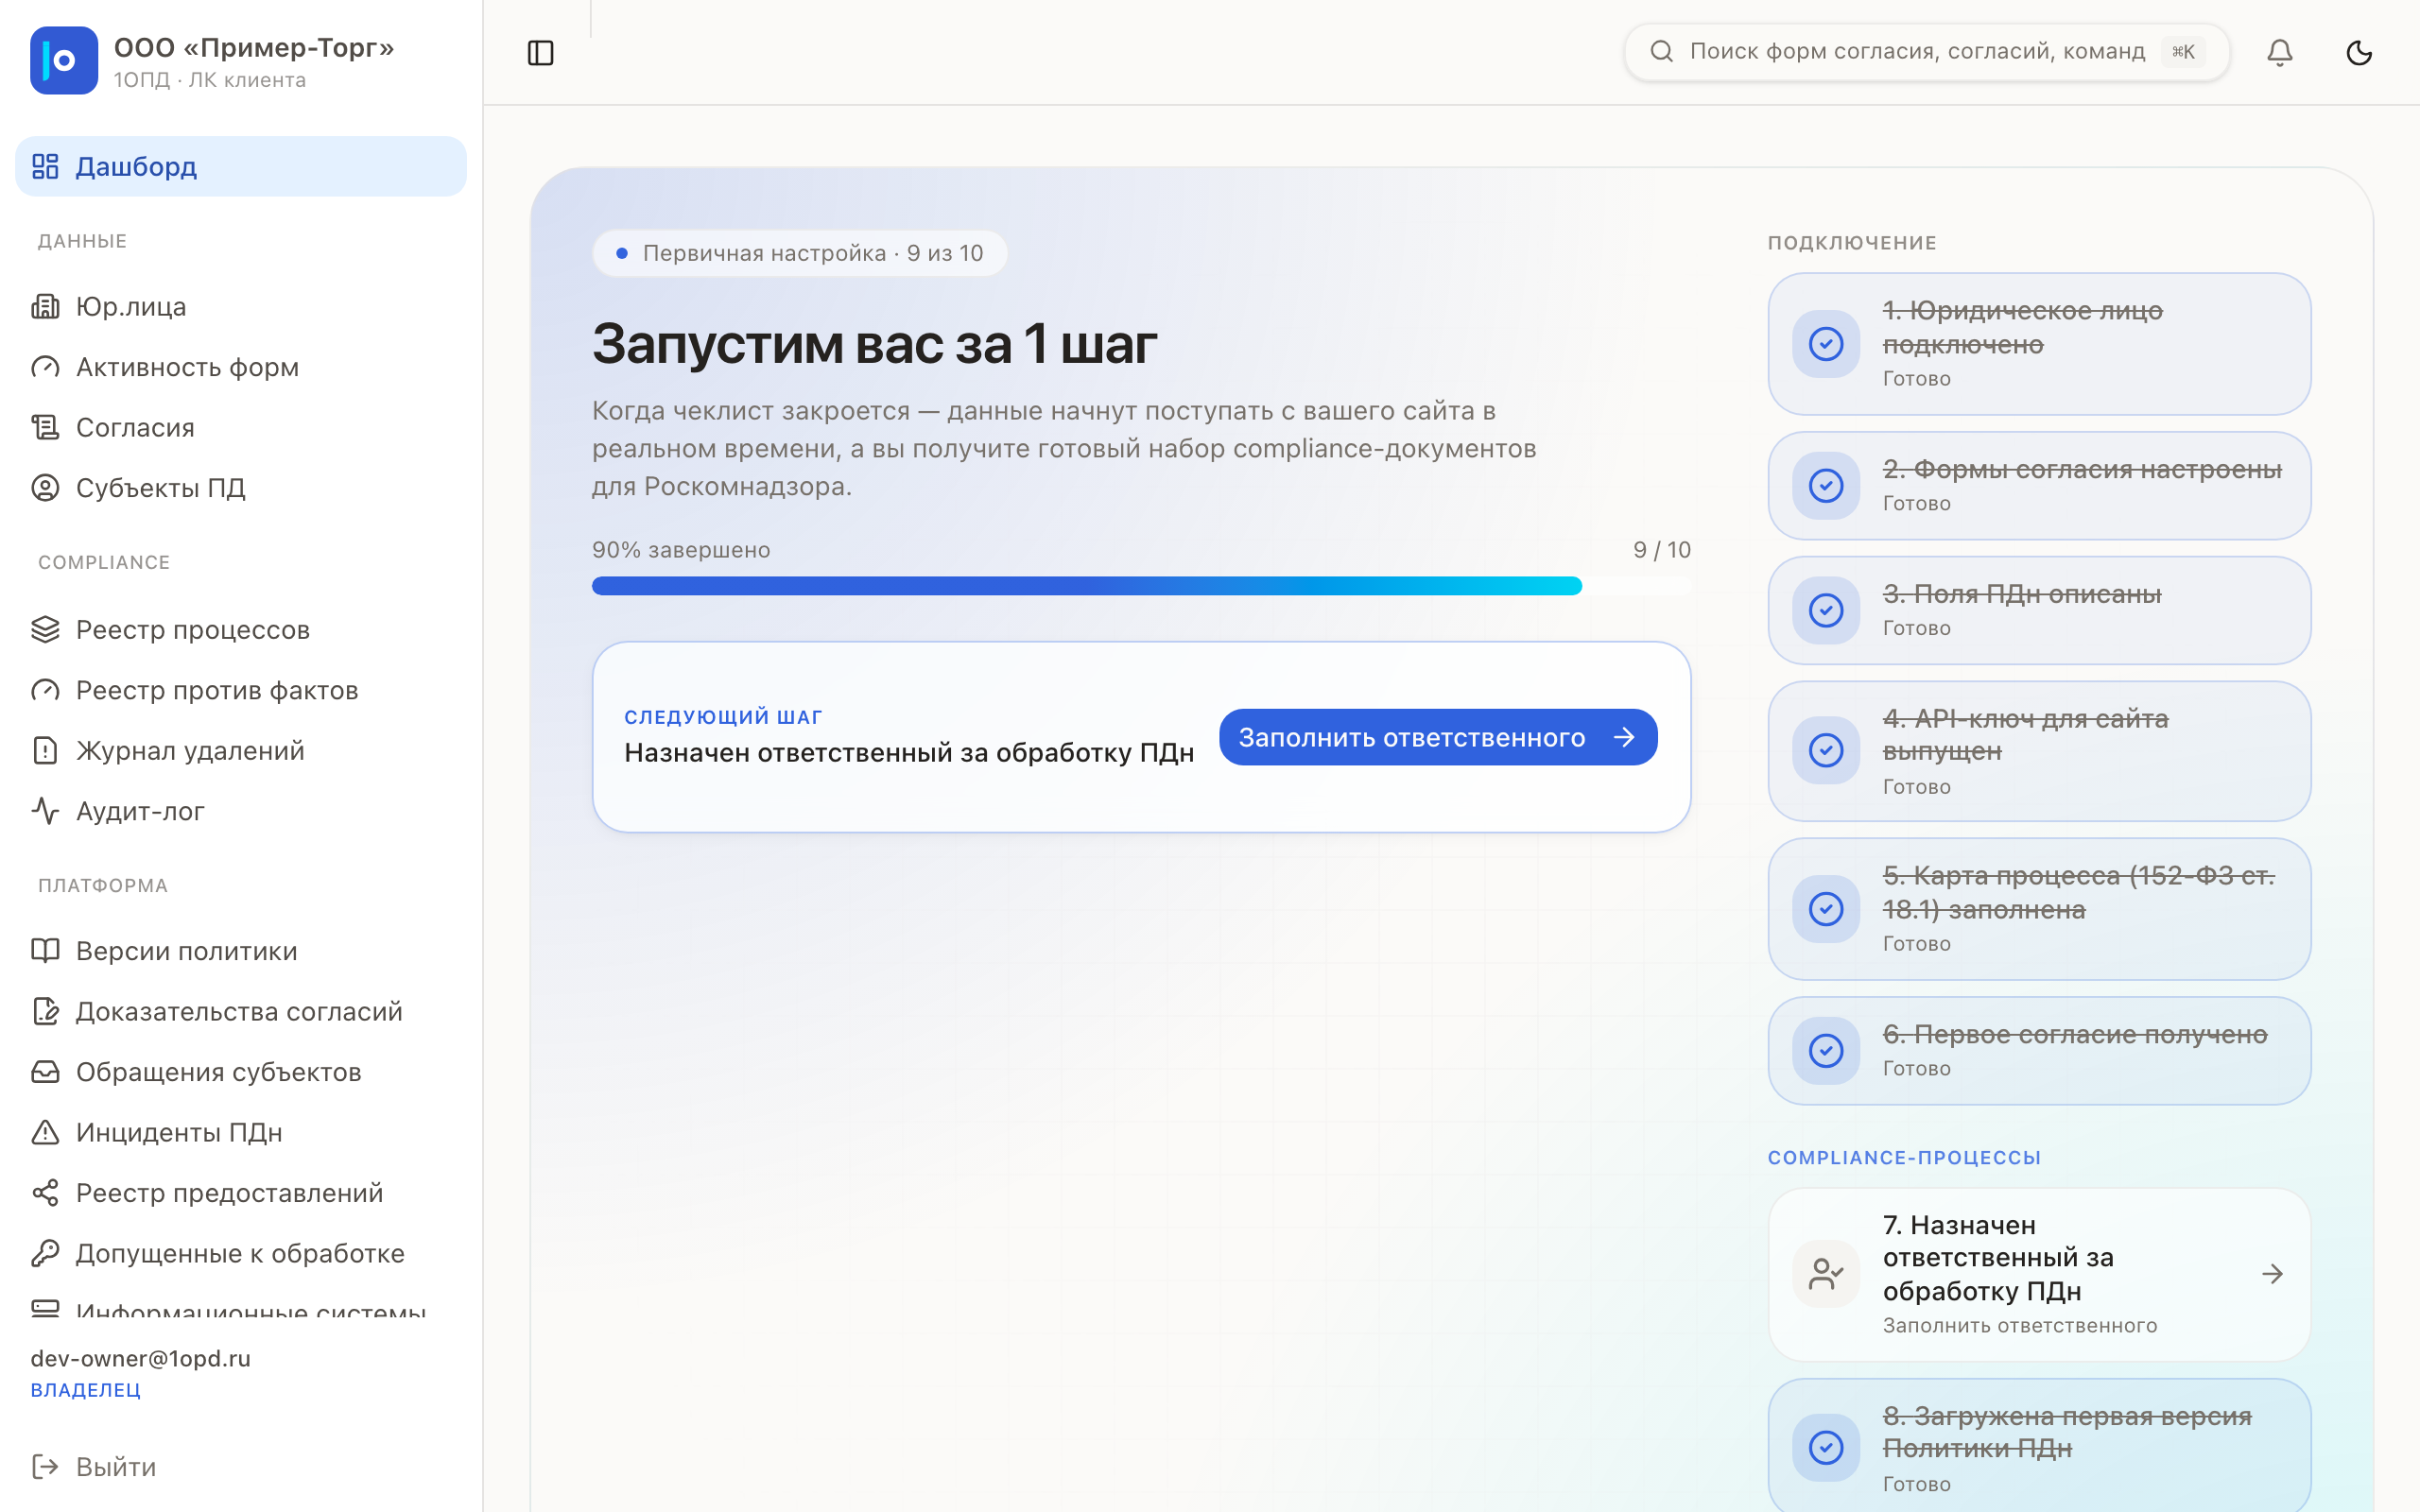Open Согласия page

[x=241, y=427]
